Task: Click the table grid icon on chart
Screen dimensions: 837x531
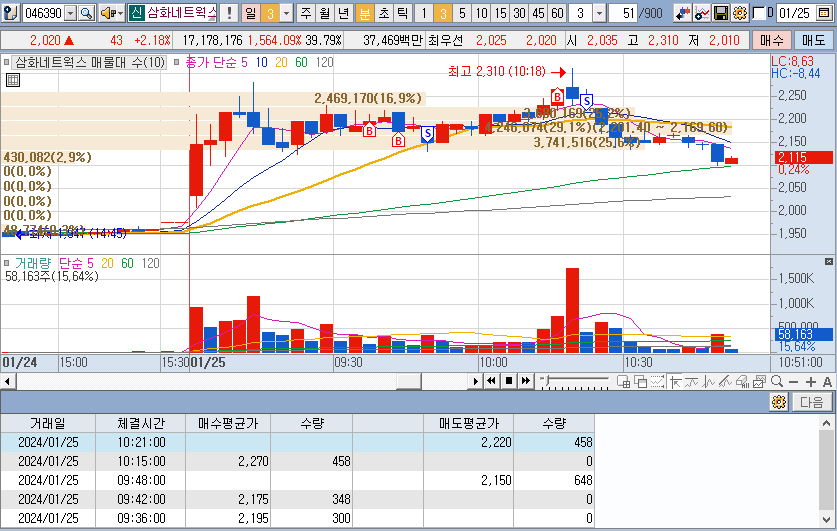Action: click(x=13, y=81)
